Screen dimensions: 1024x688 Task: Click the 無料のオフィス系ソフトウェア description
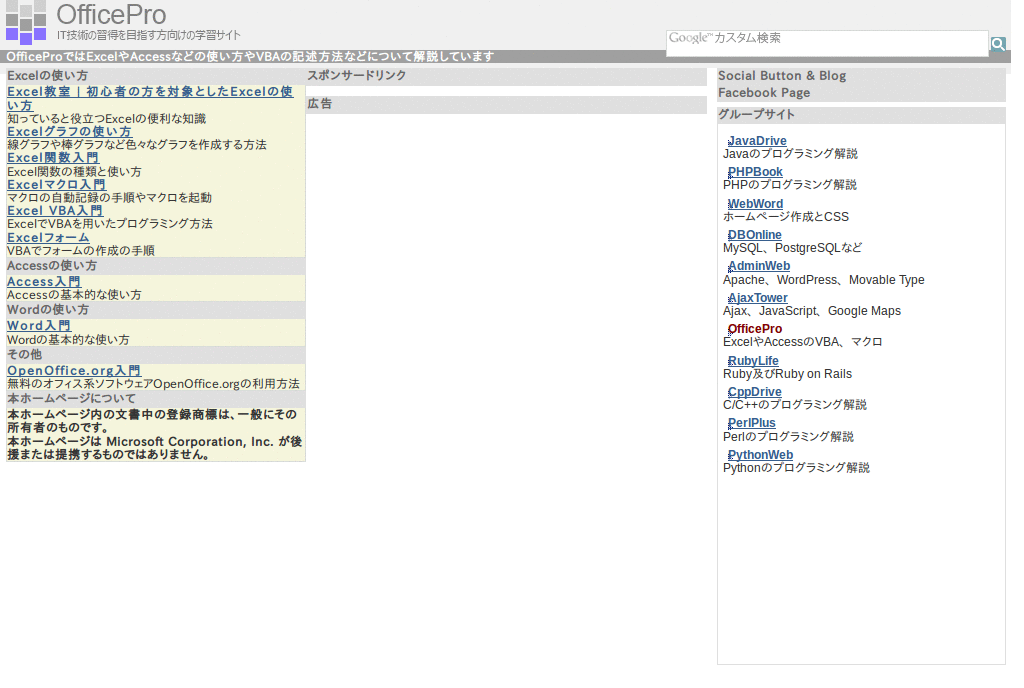(153, 384)
